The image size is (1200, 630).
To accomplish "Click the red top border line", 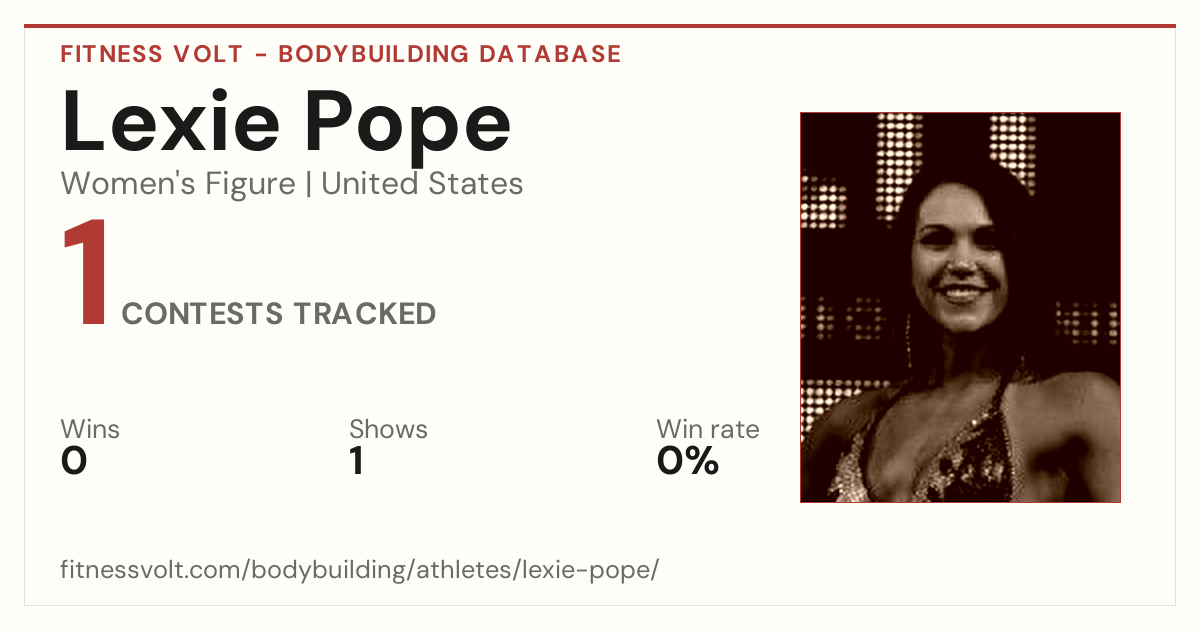I will tap(600, 26).
